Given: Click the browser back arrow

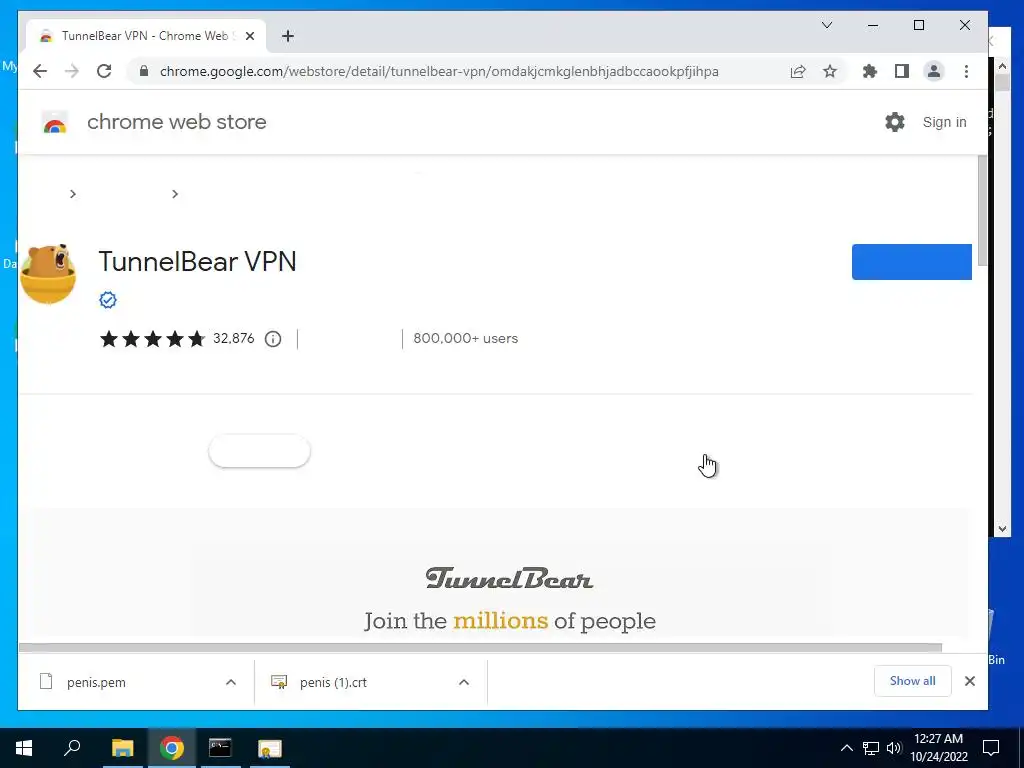Looking at the screenshot, I should click(x=40, y=71).
